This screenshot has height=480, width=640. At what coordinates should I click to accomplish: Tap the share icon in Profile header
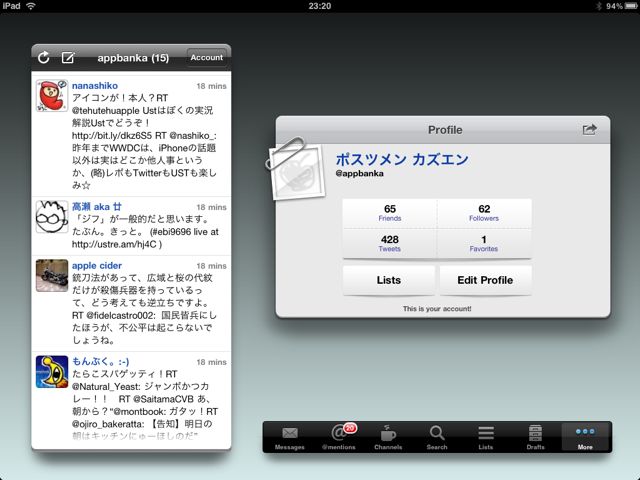[x=589, y=129]
